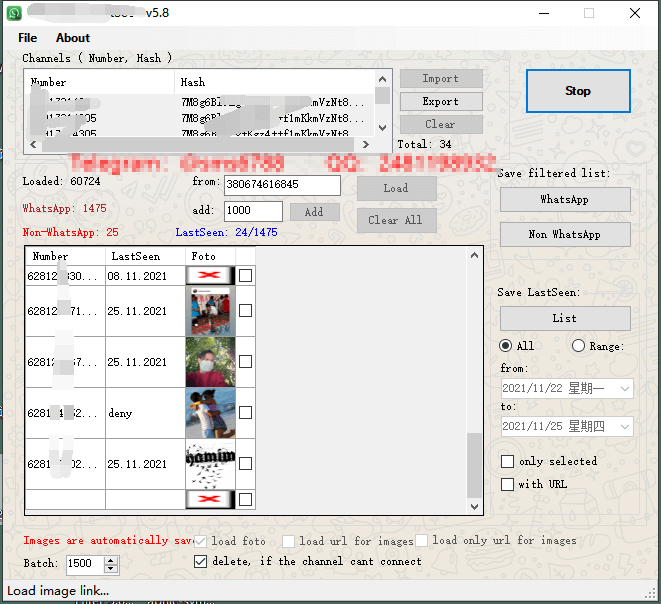Click the Batch value field

86,564
